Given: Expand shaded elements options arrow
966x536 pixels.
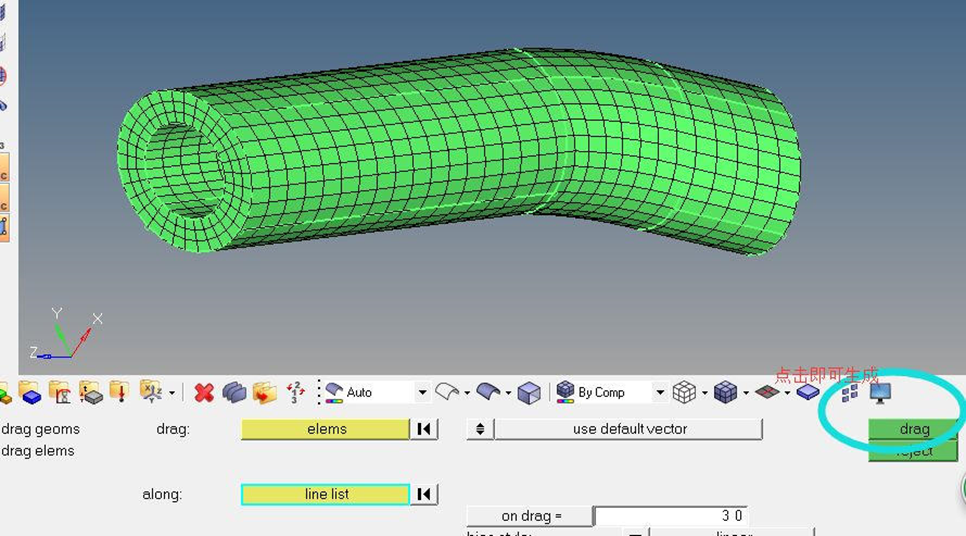Looking at the screenshot, I should pos(745,393).
